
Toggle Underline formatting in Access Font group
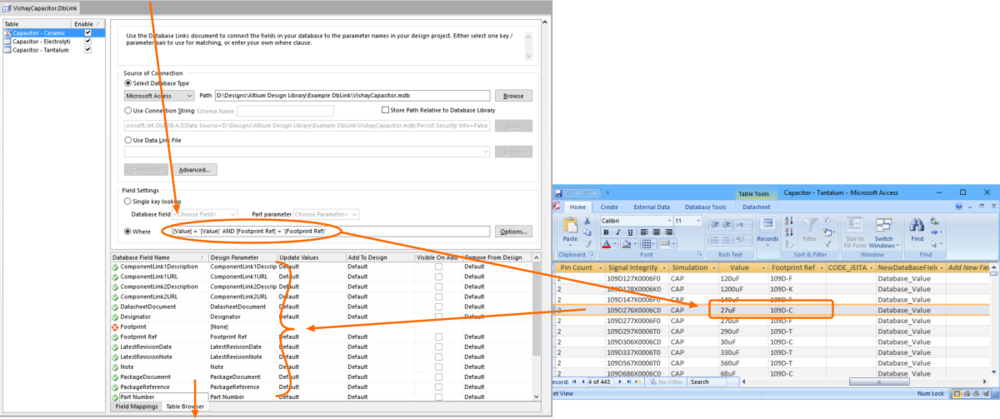[x=630, y=232]
